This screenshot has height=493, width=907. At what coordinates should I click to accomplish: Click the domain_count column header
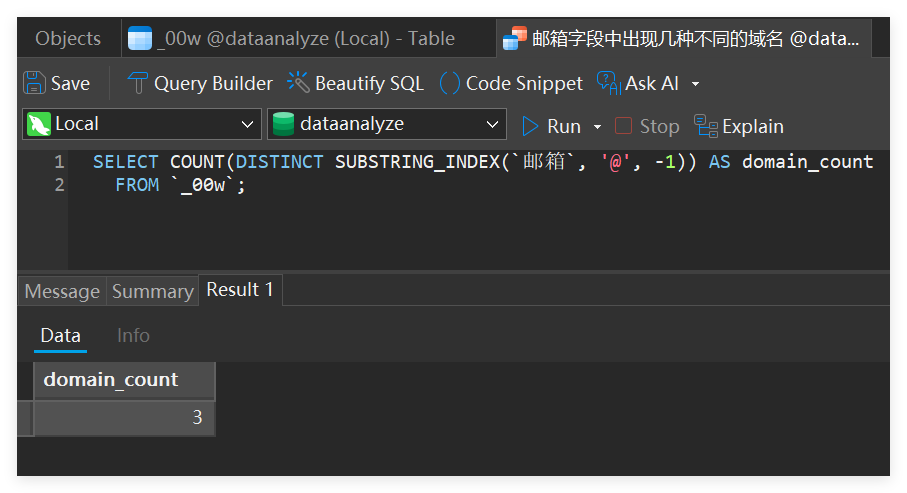click(x=124, y=380)
